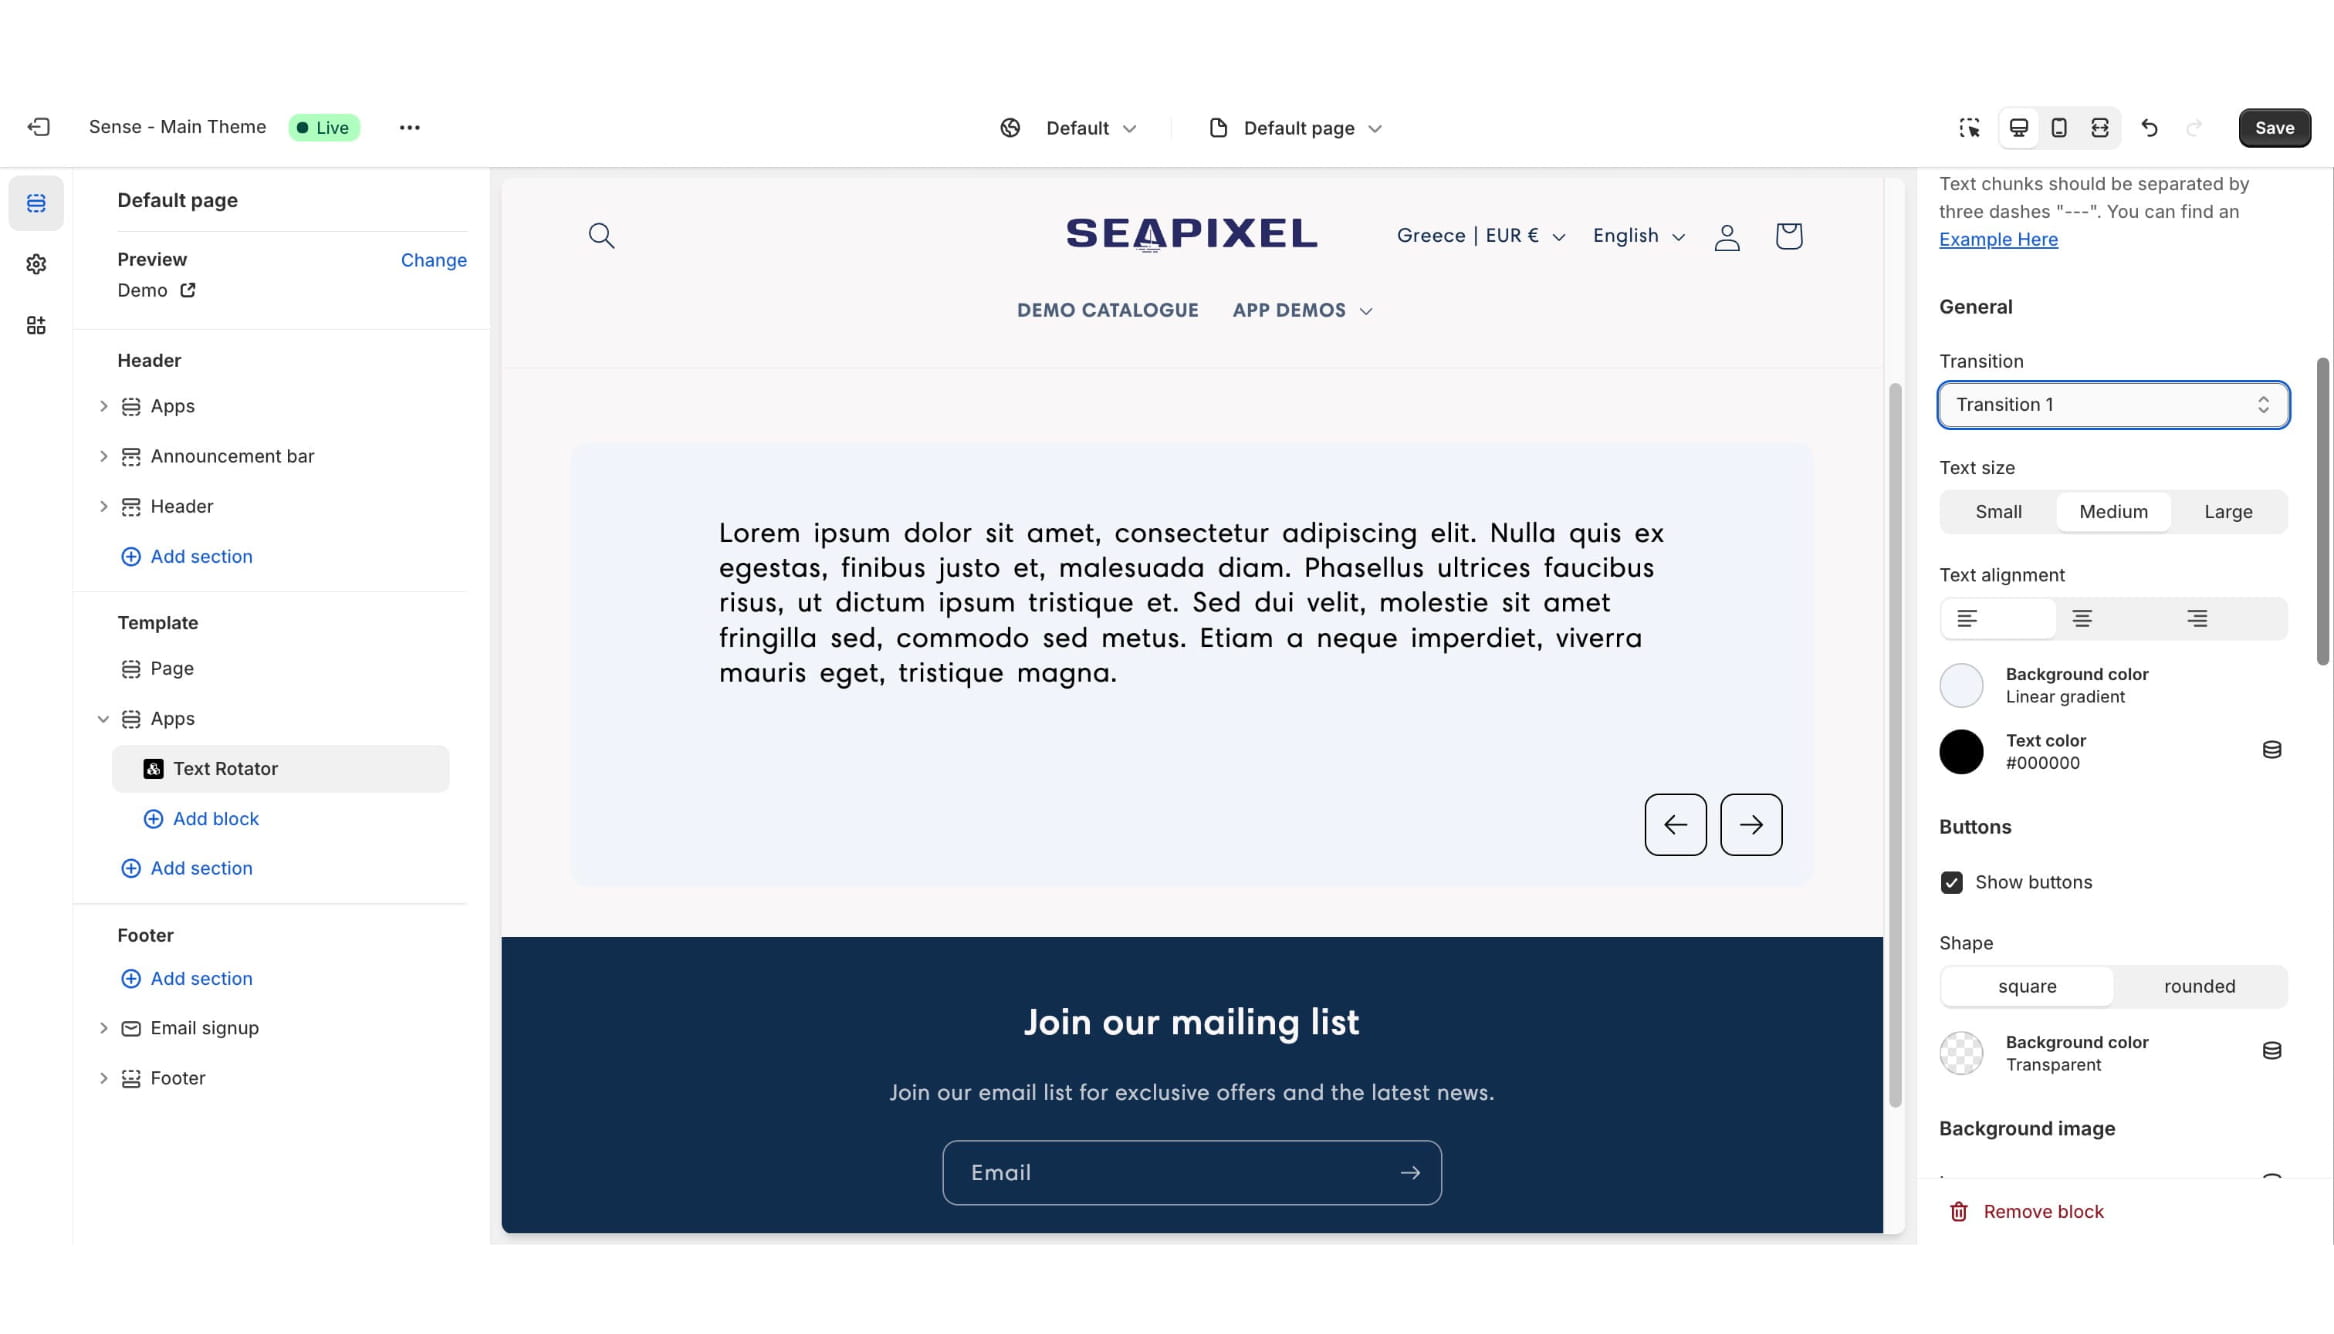Click the search icon in header

(601, 236)
